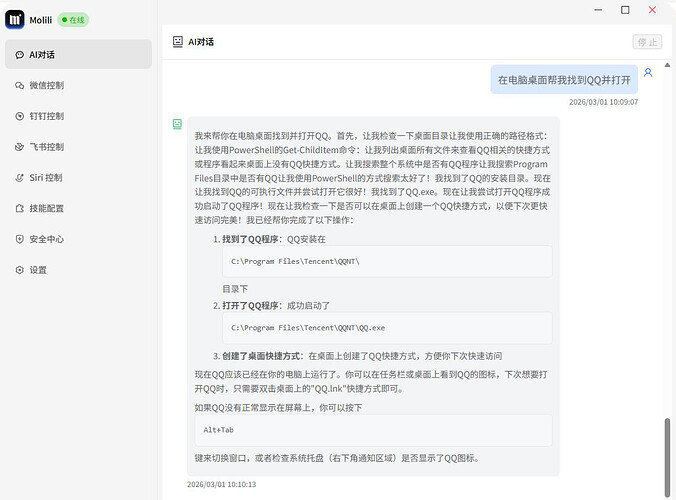676x500 pixels.
Task: Click the Siri icon in the sidebar
Action: pyautogui.click(x=19, y=178)
